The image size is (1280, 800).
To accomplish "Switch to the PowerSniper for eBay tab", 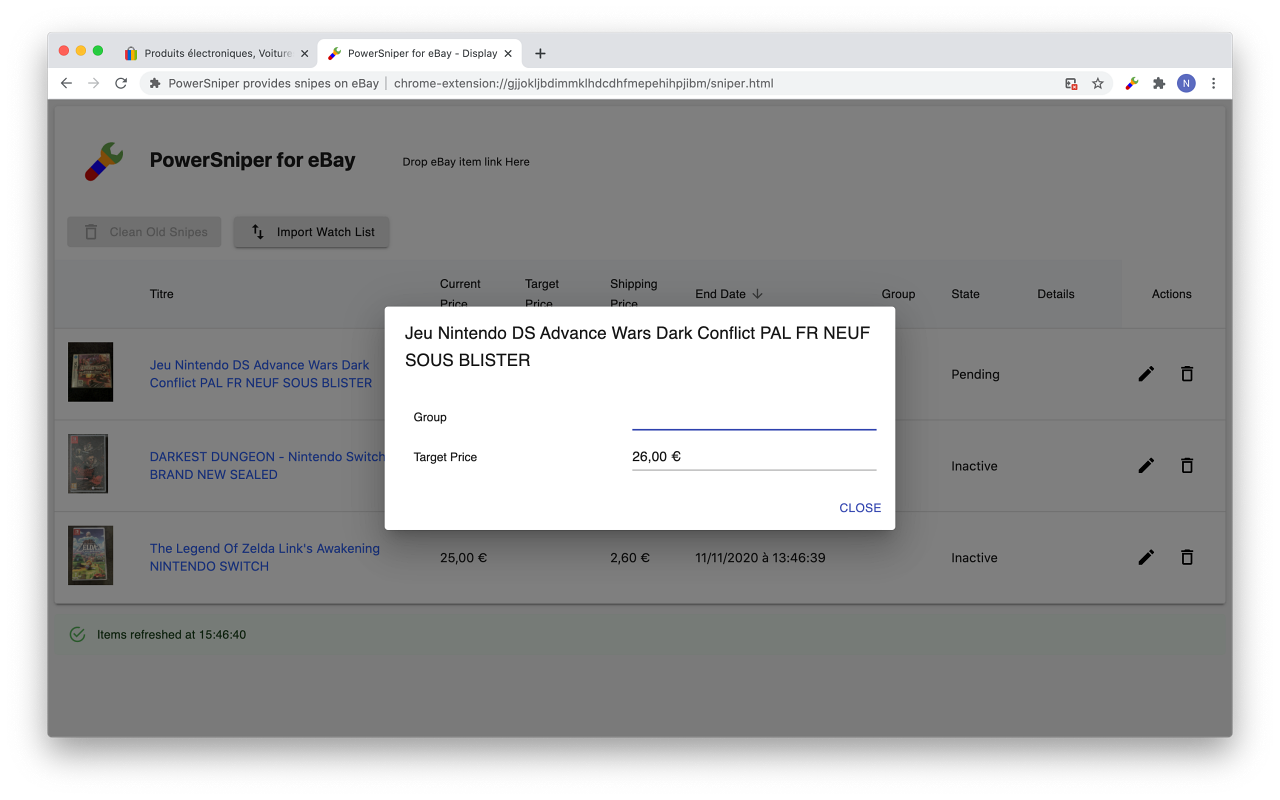I will tap(420, 53).
